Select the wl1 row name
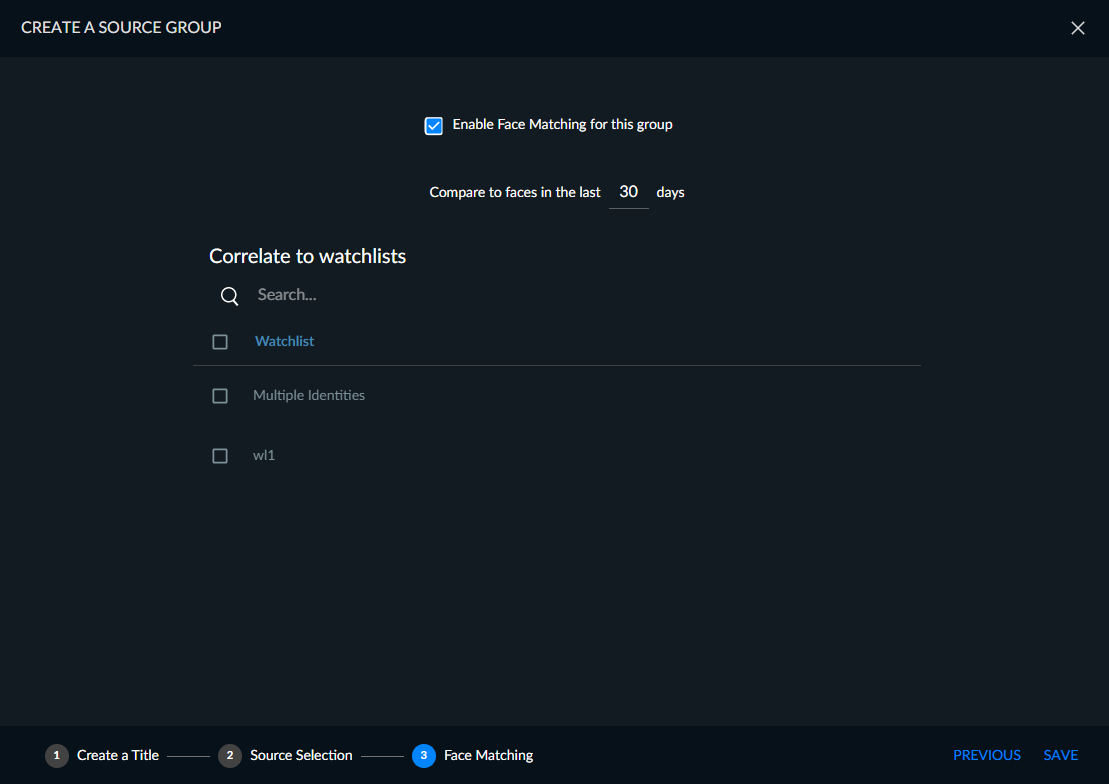The height and width of the screenshot is (784, 1109). [264, 456]
